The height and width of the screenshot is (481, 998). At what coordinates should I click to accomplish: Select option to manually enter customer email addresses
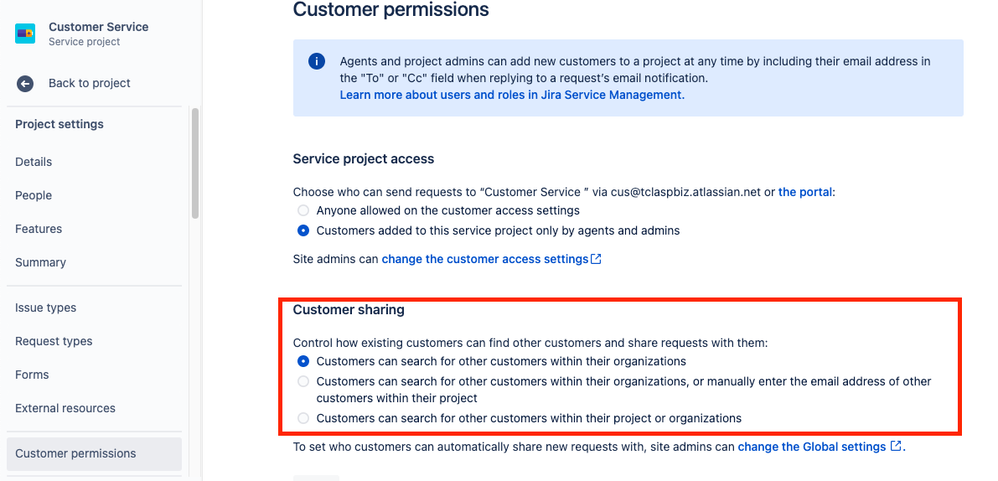click(304, 382)
